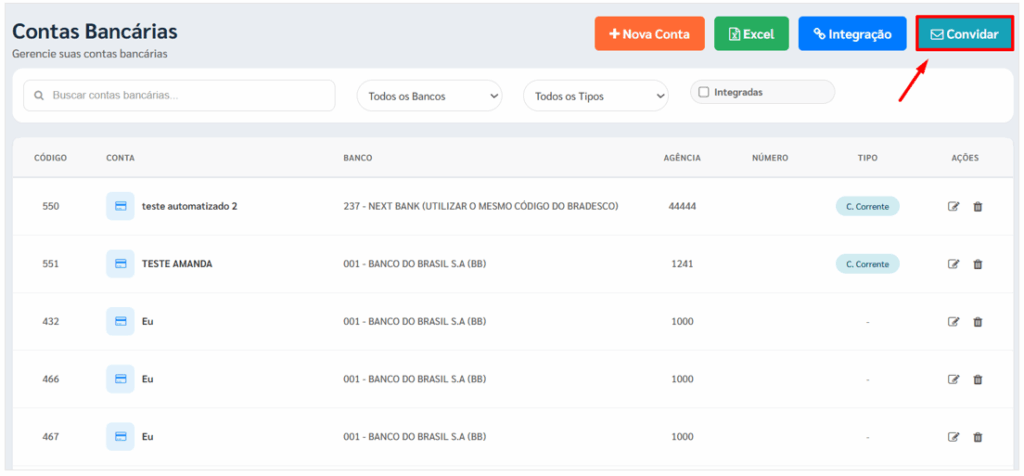Click edit icon for account 550

click(x=953, y=207)
